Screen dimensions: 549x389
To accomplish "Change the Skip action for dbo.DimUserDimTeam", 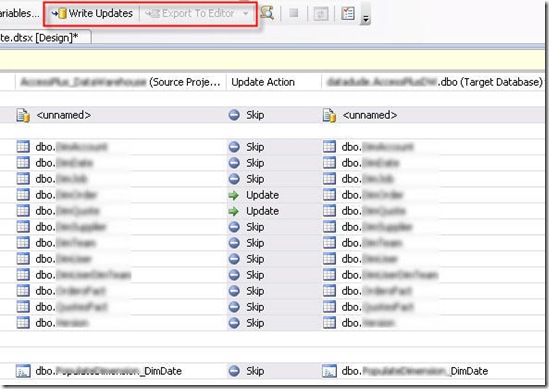I will pos(255,275).
